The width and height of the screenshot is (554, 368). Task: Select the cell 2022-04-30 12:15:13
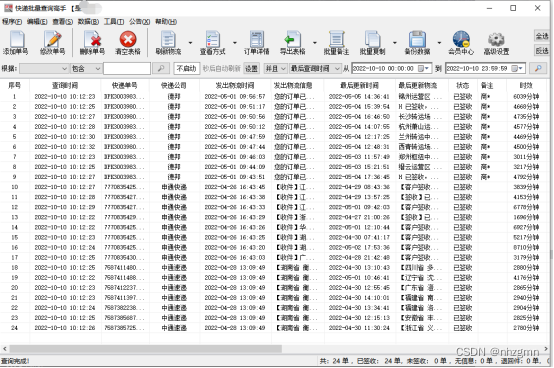click(359, 318)
